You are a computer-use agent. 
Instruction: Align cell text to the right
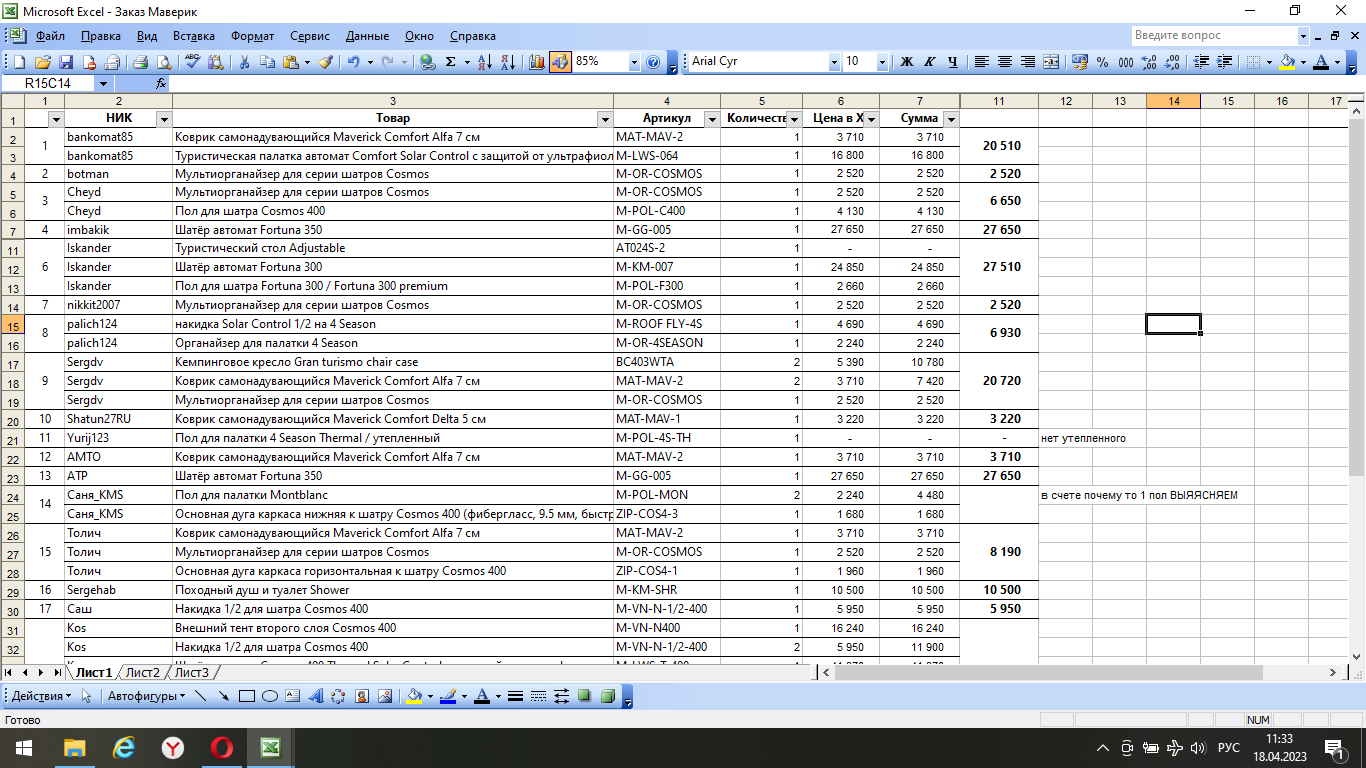pos(1028,62)
